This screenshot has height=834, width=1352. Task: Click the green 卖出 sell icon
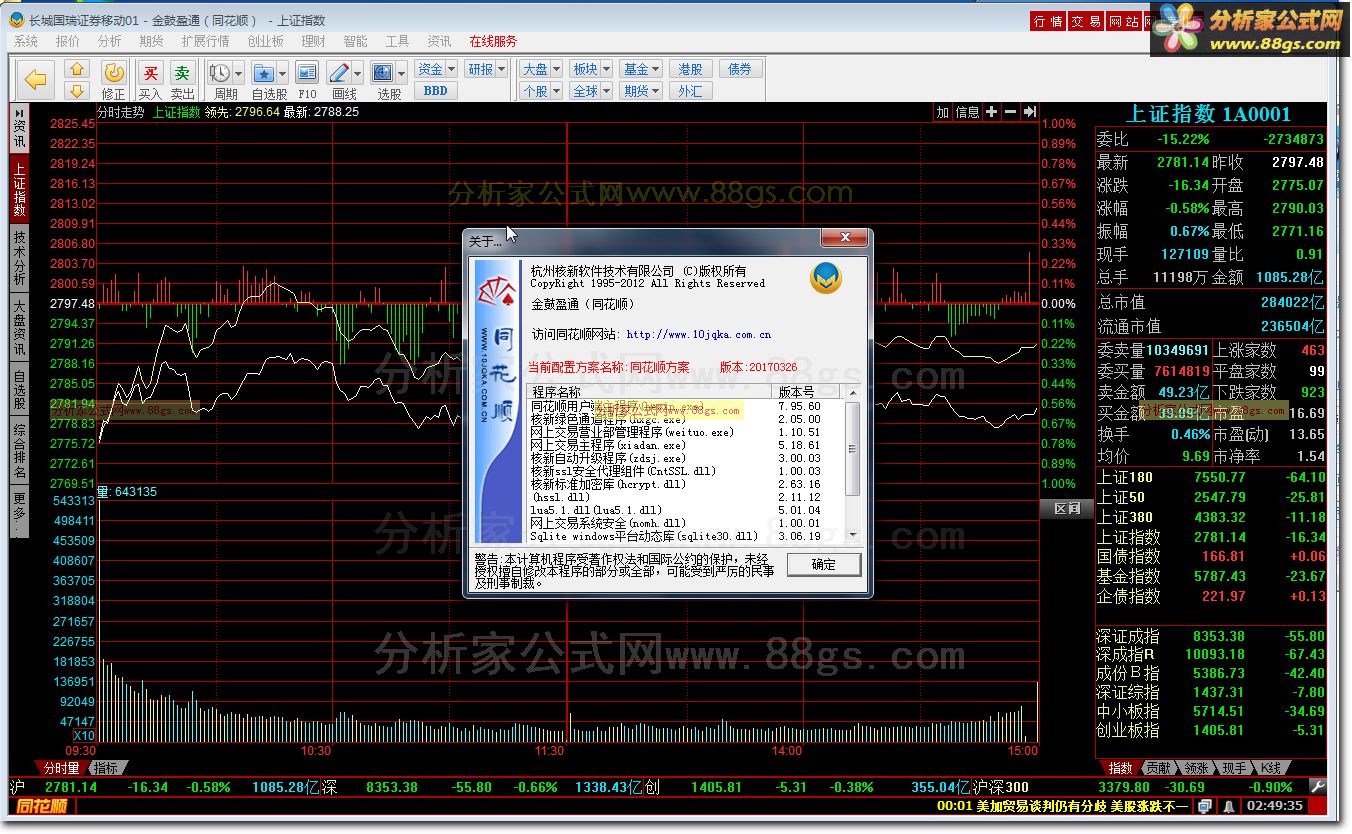pyautogui.click(x=181, y=73)
